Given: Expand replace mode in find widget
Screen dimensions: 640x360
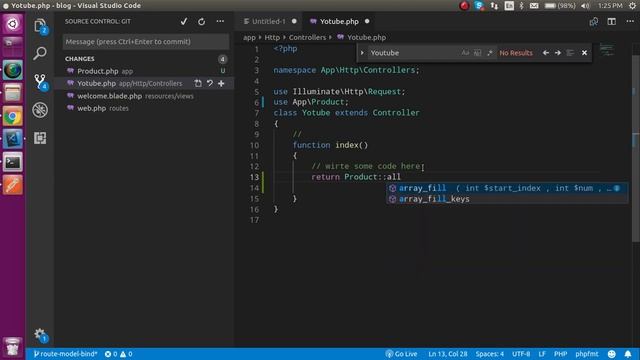Looking at the screenshot, I should (x=362, y=53).
